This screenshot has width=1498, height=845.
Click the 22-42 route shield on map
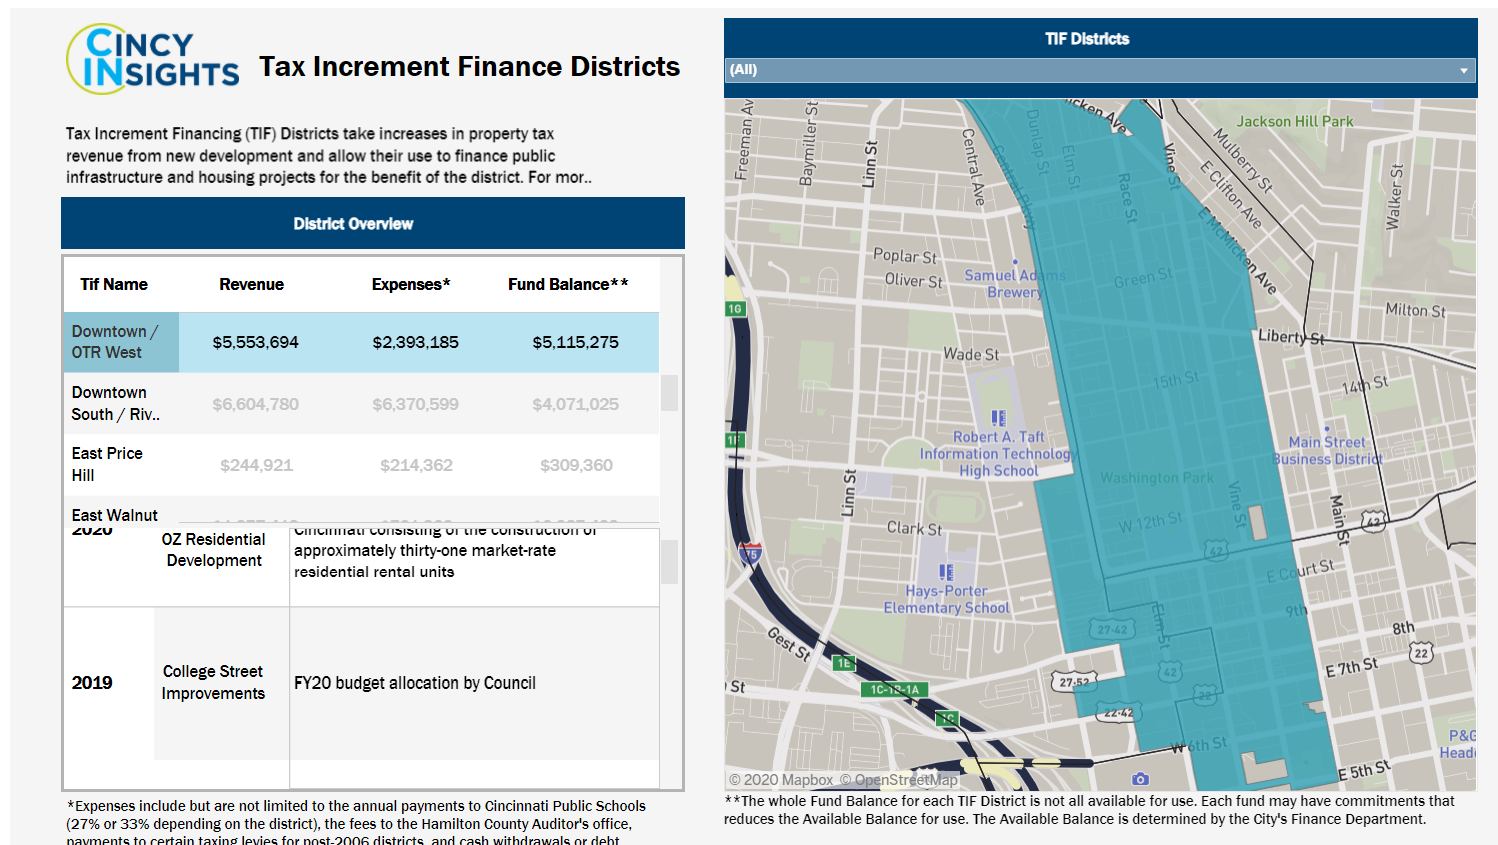click(1117, 713)
